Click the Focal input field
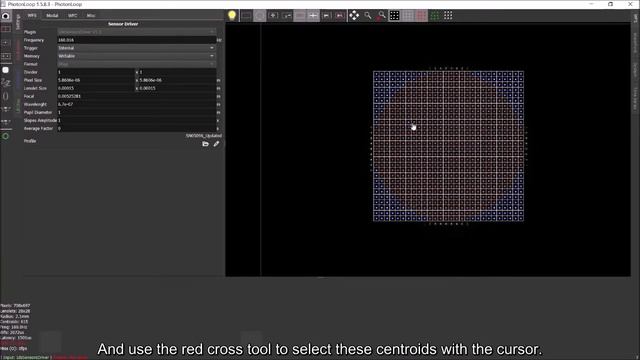The image size is (640, 360). point(136,96)
